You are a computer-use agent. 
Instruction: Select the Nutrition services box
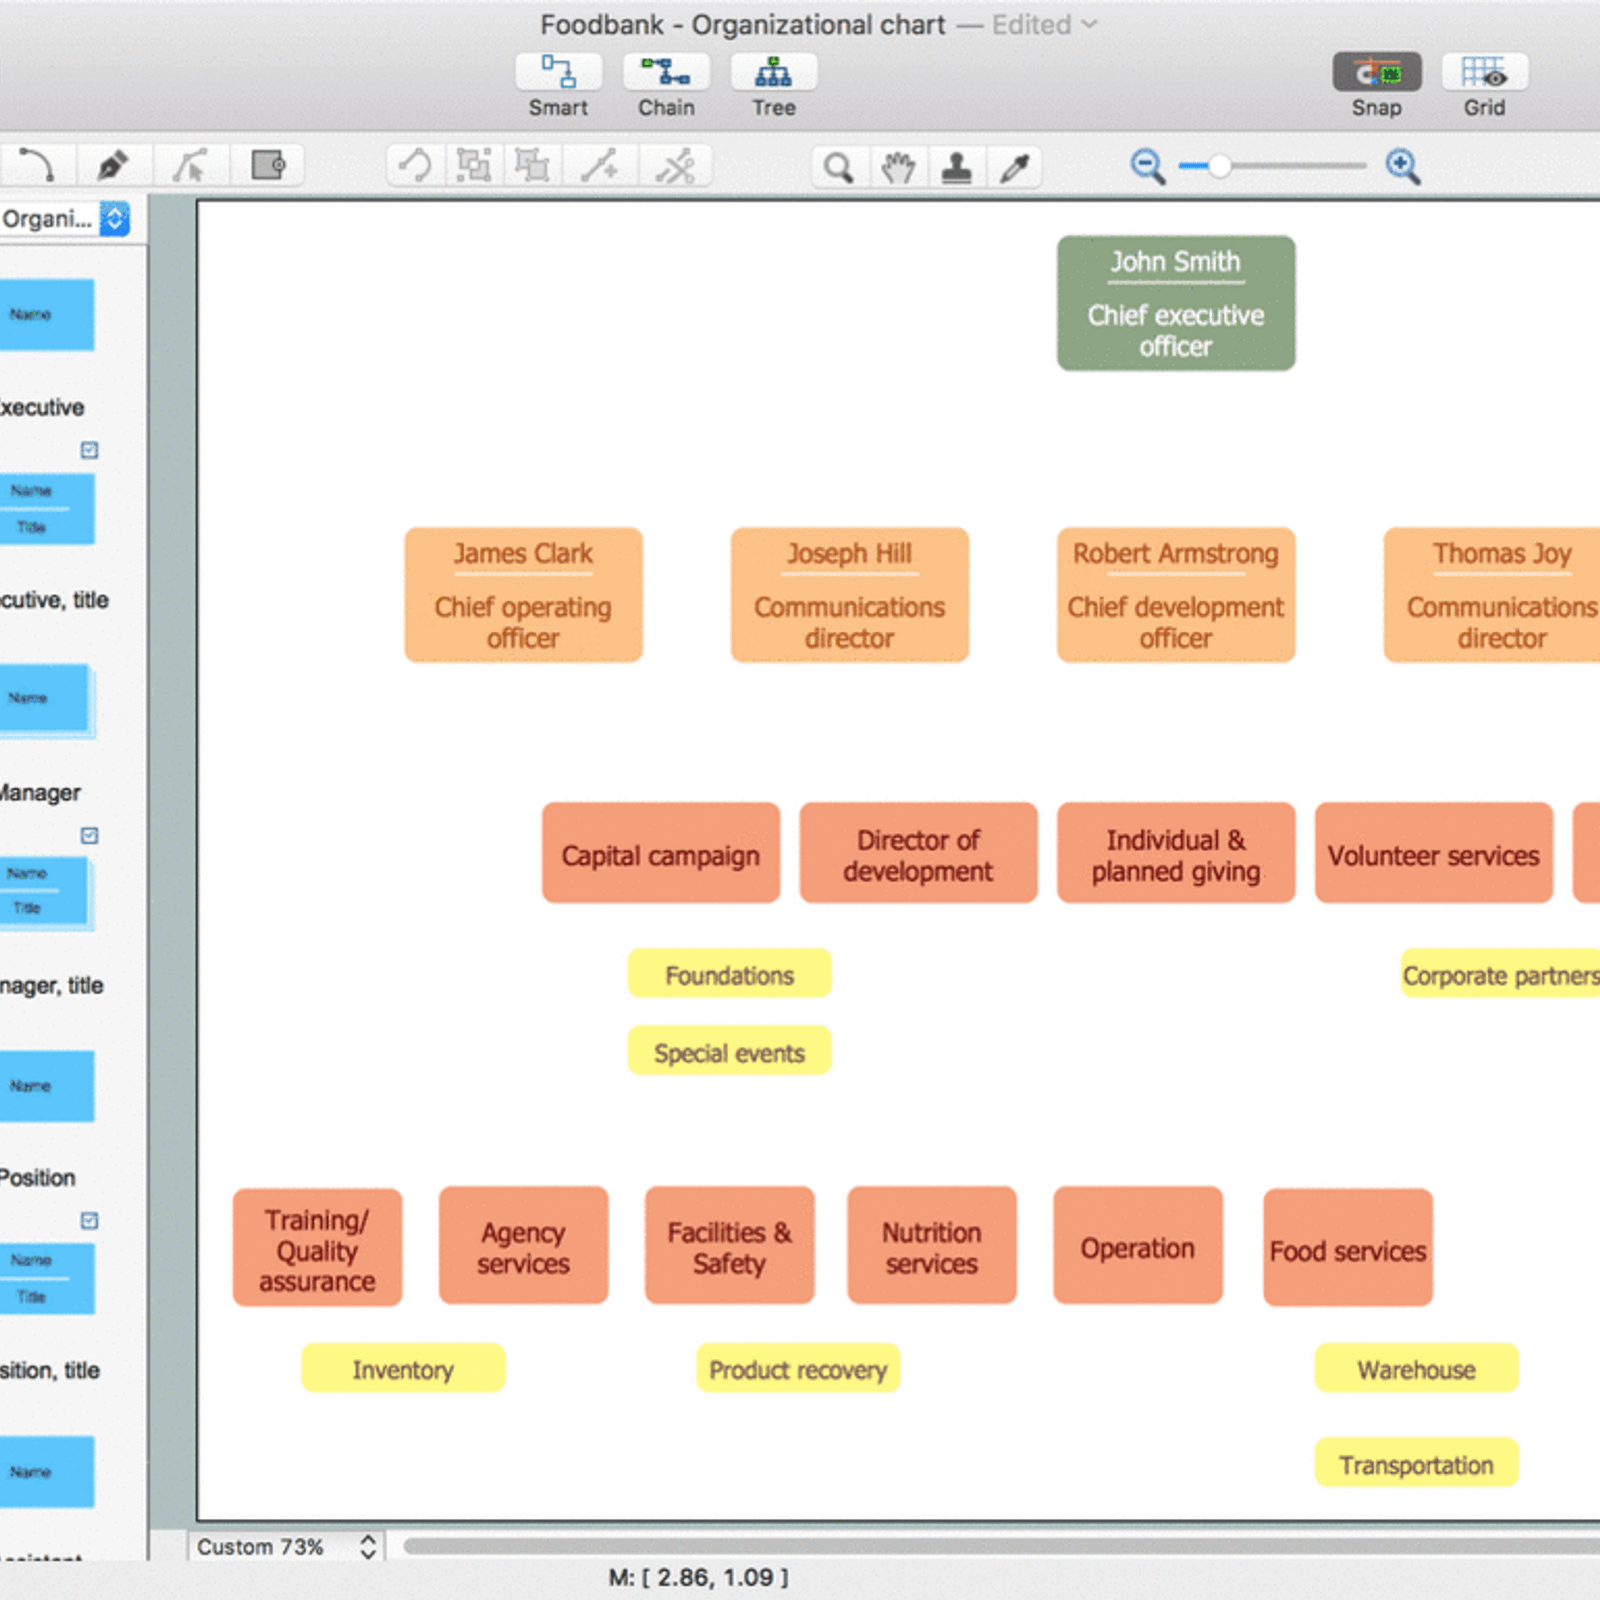[931, 1246]
